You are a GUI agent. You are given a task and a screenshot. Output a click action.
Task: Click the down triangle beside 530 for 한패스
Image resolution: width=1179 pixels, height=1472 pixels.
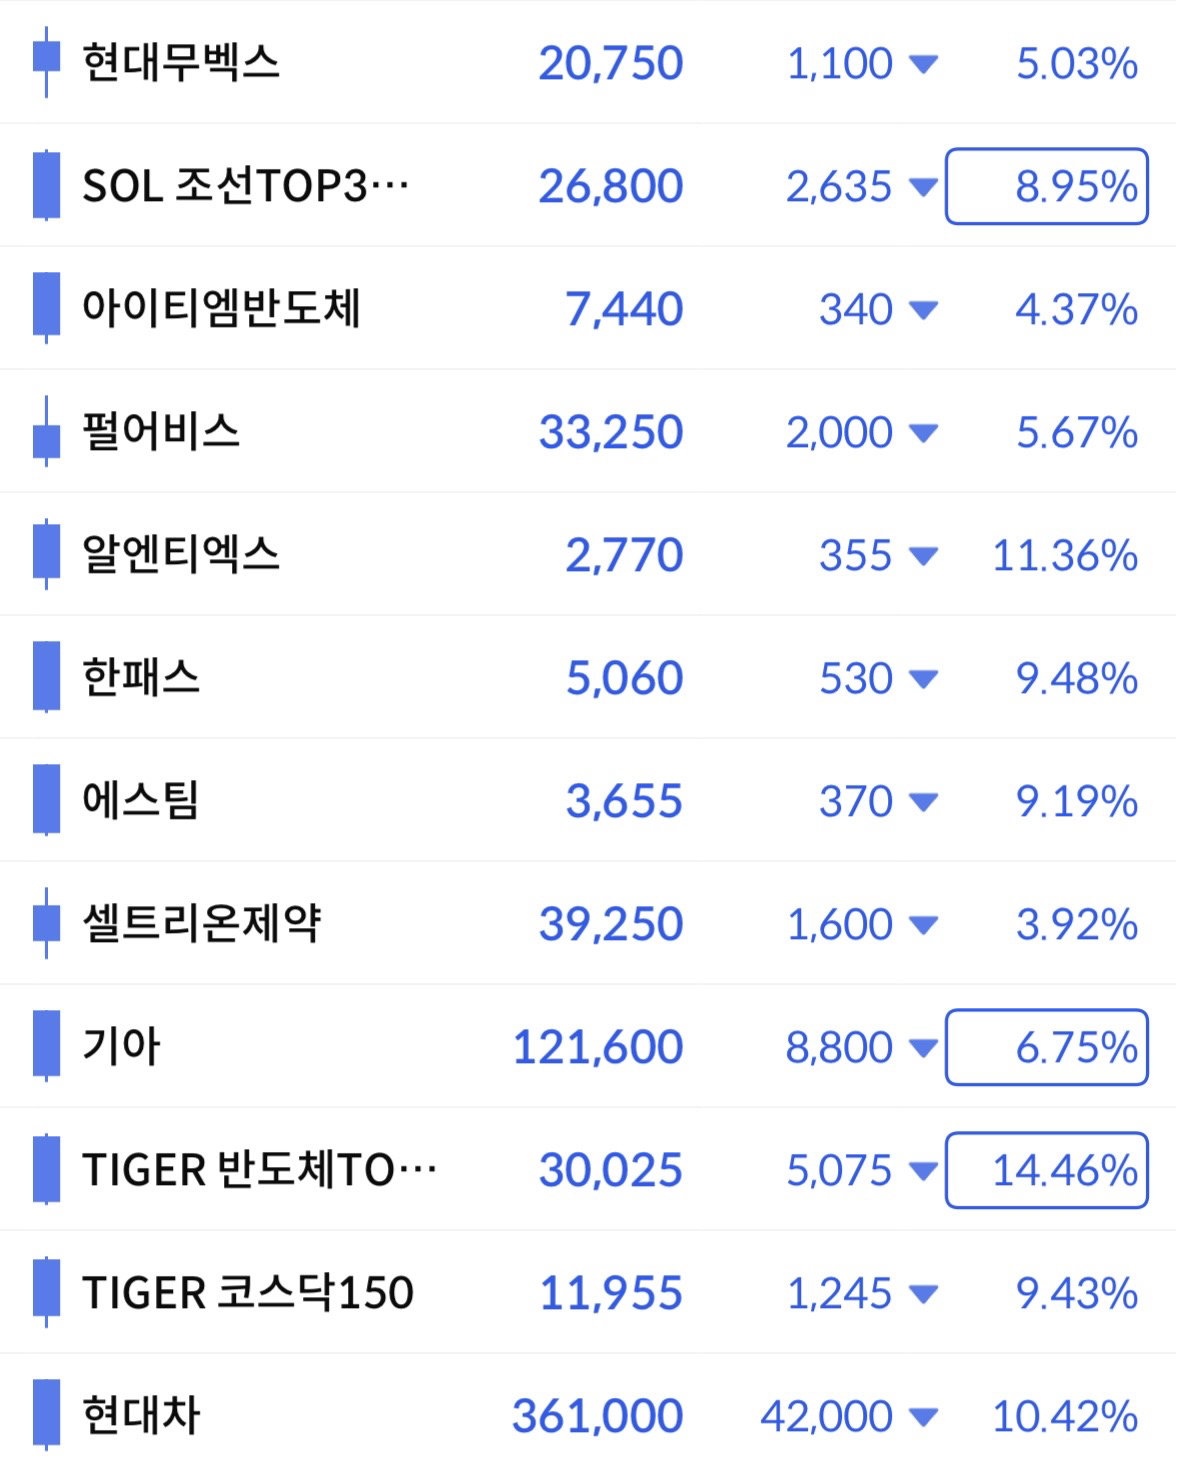point(923,679)
